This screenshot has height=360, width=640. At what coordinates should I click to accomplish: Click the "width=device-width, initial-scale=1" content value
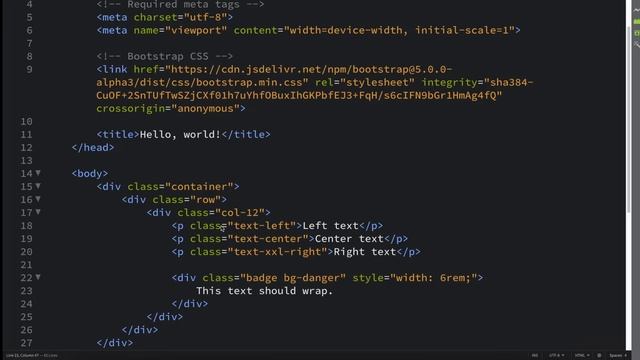[x=399, y=30]
